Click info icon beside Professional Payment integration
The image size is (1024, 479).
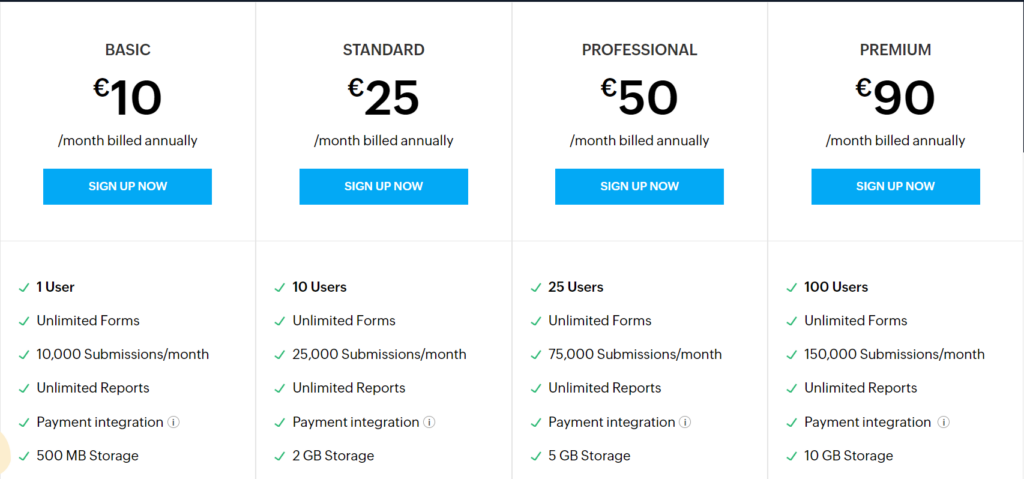pos(685,422)
